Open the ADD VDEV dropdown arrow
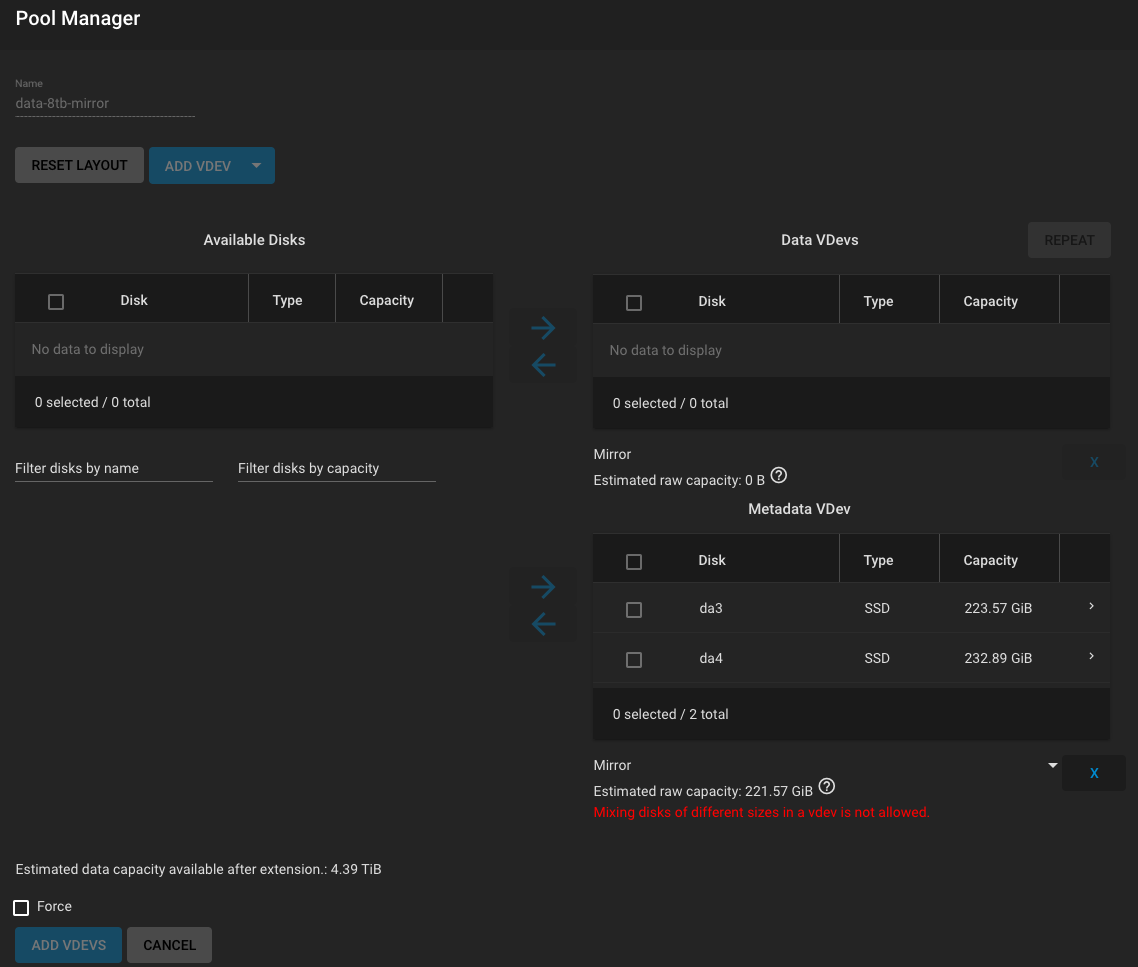1138x967 pixels. pos(256,166)
